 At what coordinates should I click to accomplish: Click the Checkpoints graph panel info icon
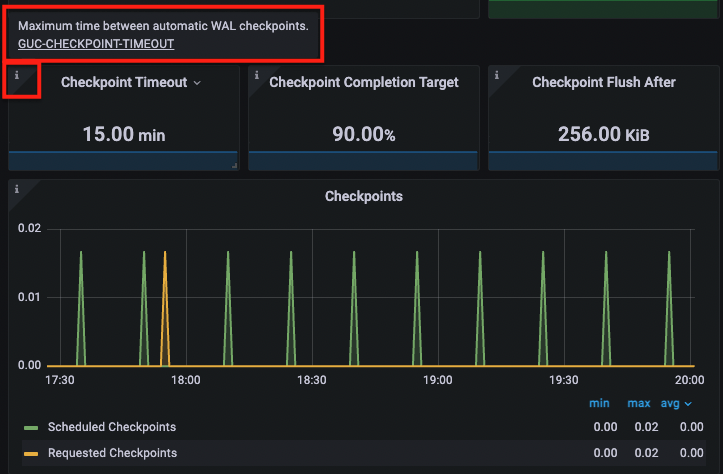16,188
